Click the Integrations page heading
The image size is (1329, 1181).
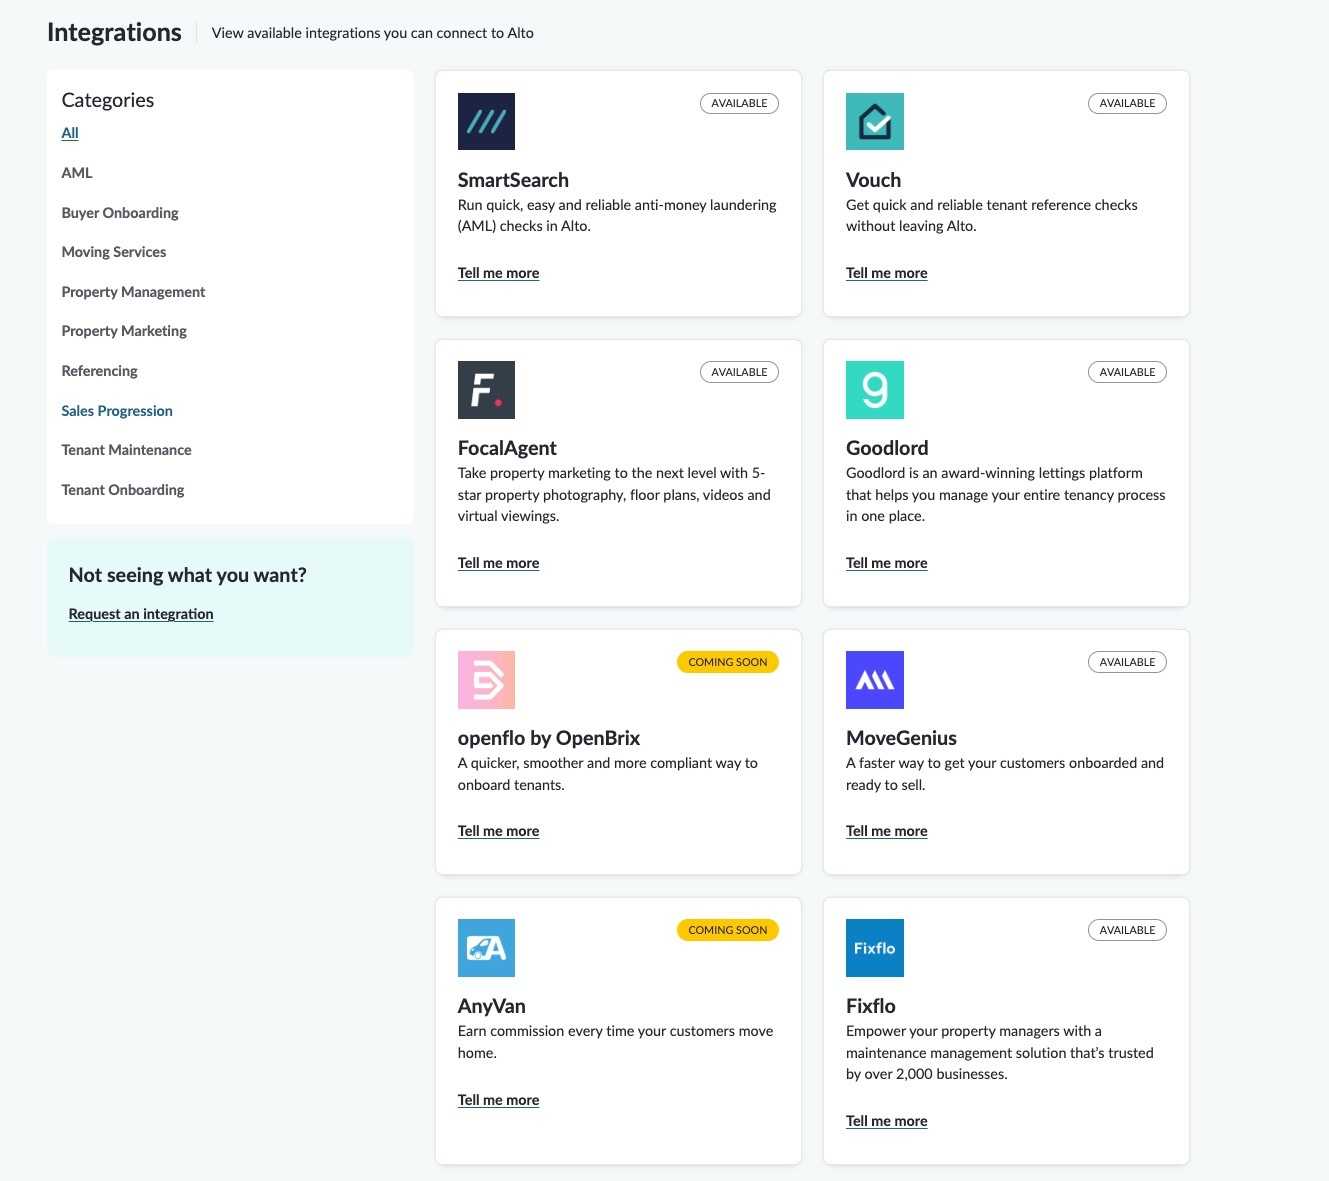pyautogui.click(x=114, y=32)
